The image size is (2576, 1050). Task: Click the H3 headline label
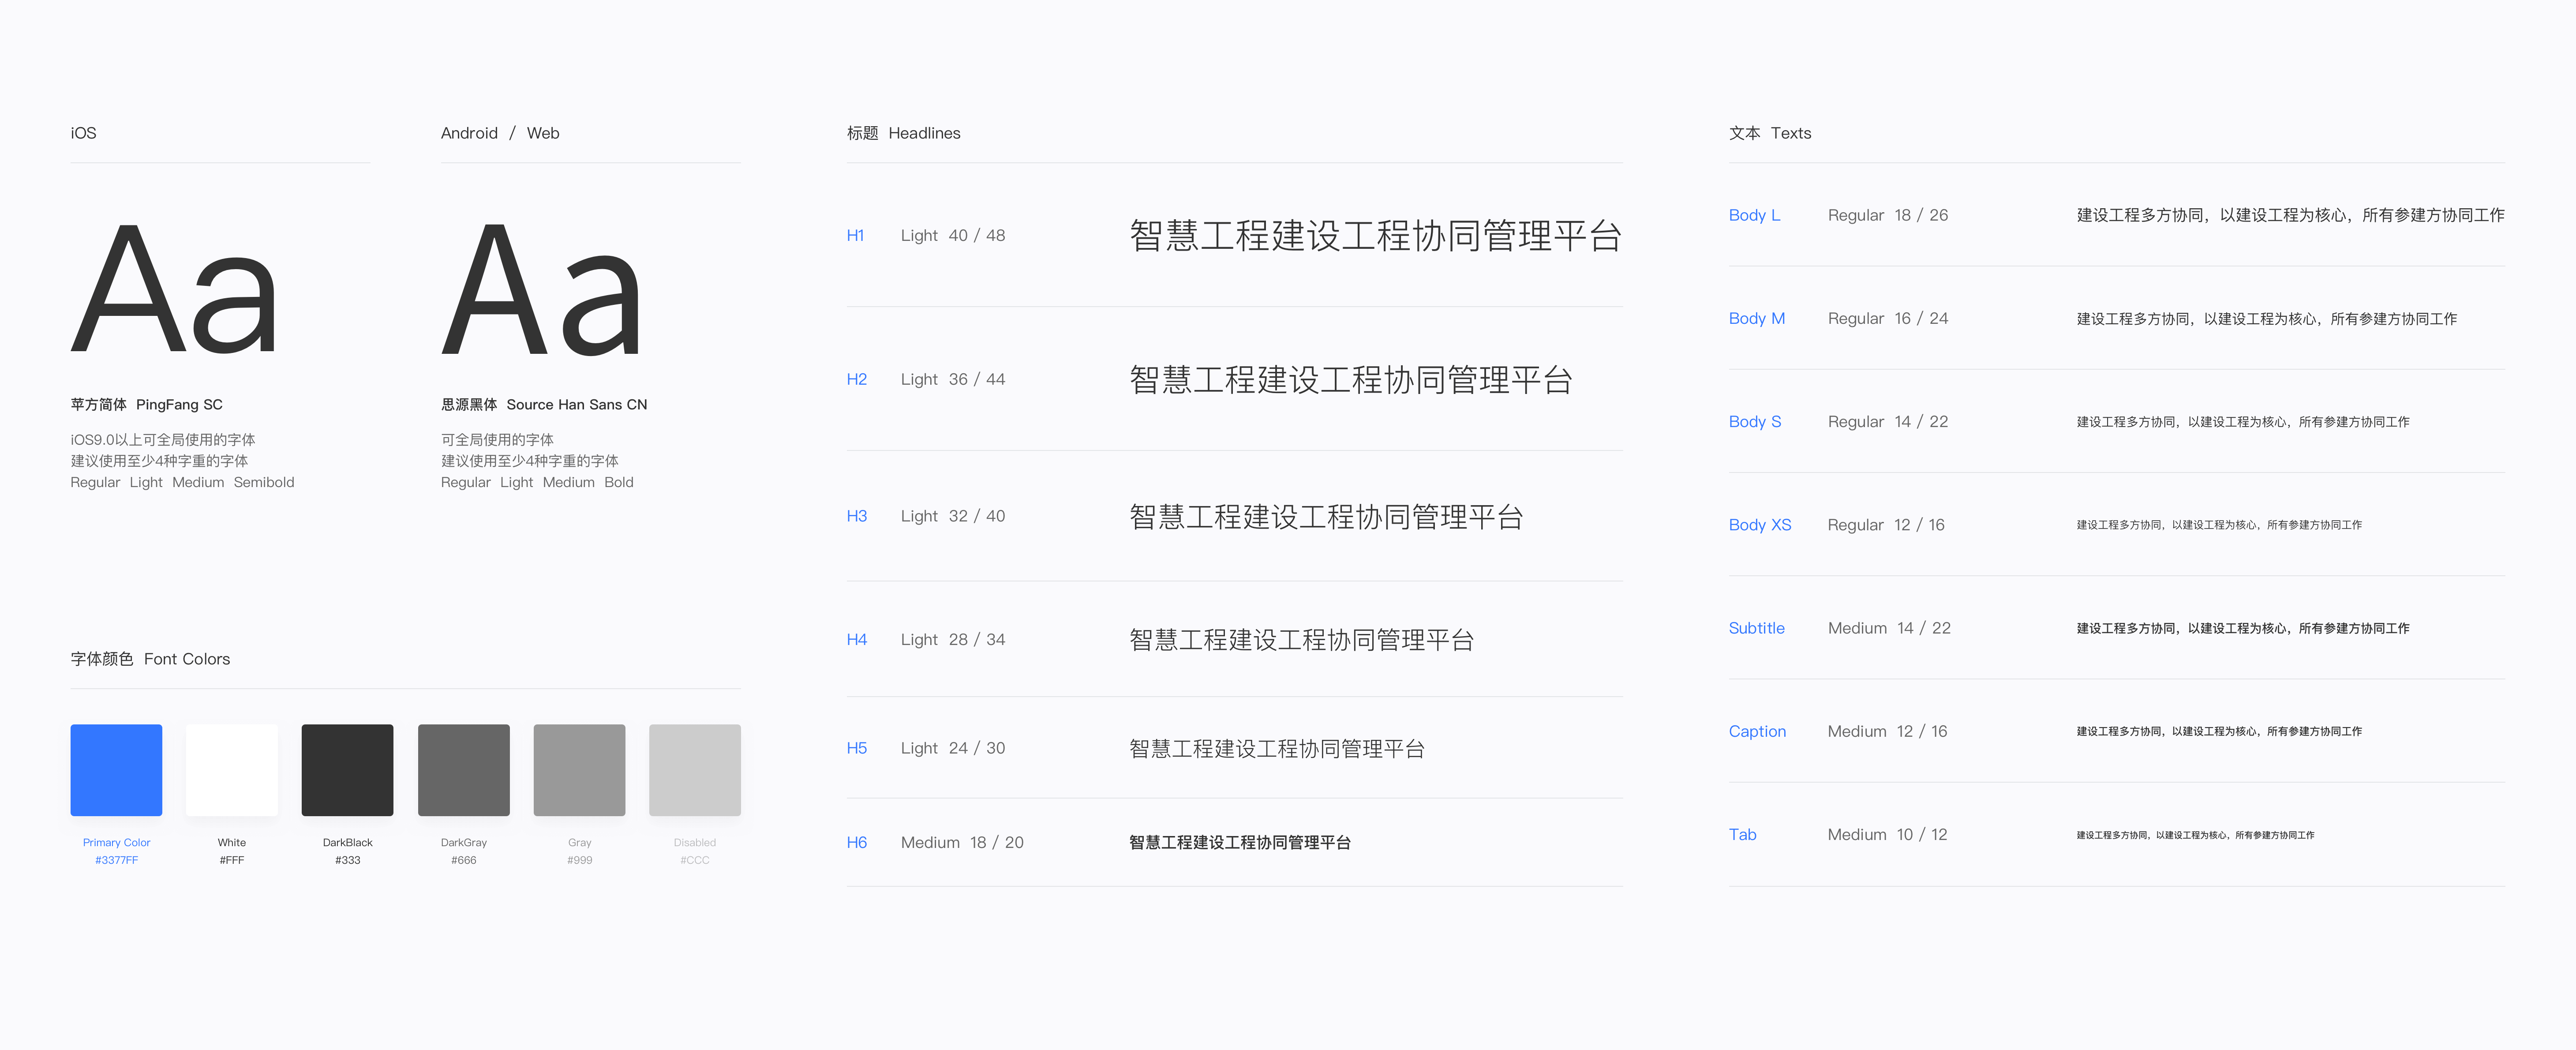857,517
